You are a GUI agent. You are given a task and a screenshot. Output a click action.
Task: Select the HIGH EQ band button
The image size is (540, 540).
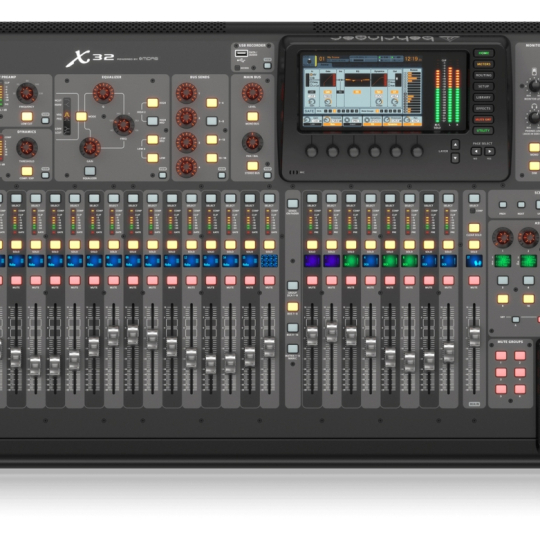tap(153, 103)
